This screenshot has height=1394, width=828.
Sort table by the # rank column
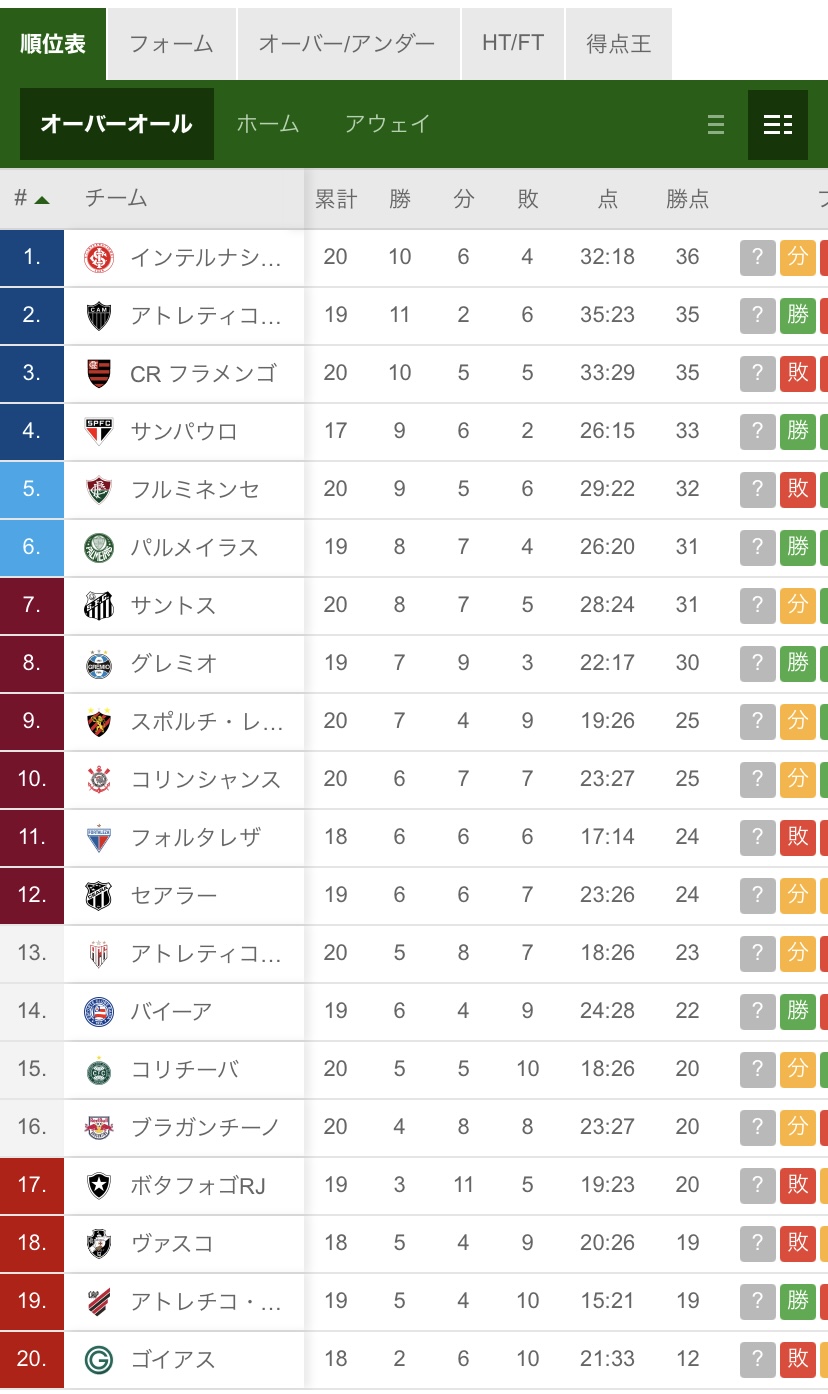click(x=31, y=199)
